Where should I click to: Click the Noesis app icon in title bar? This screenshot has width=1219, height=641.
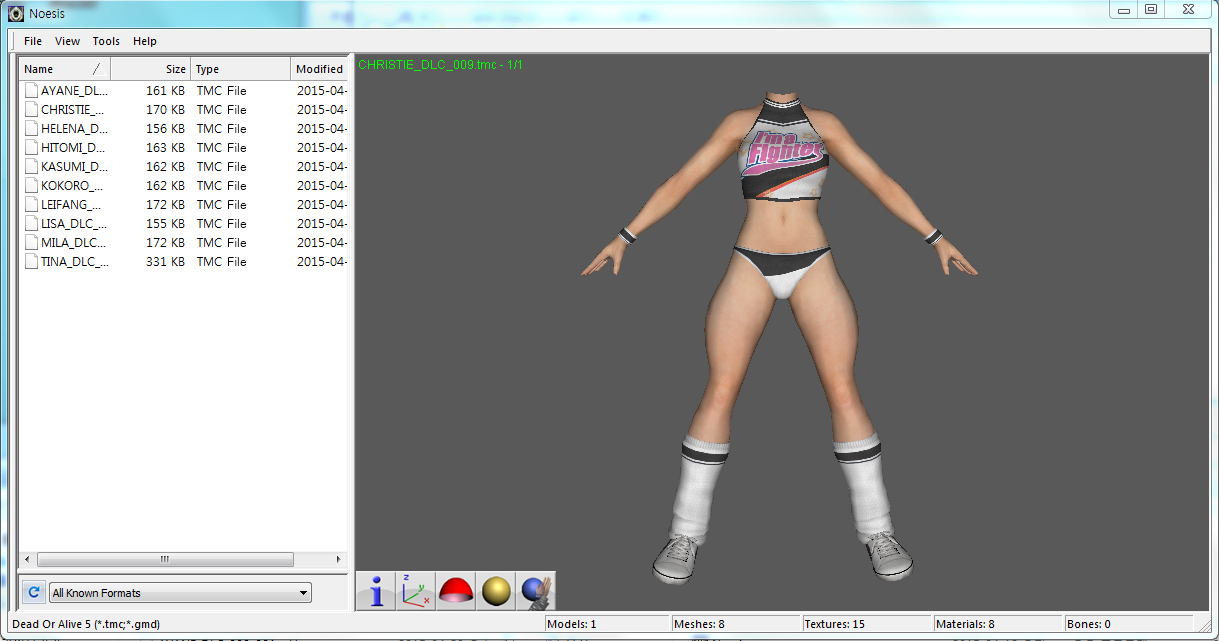tap(16, 13)
